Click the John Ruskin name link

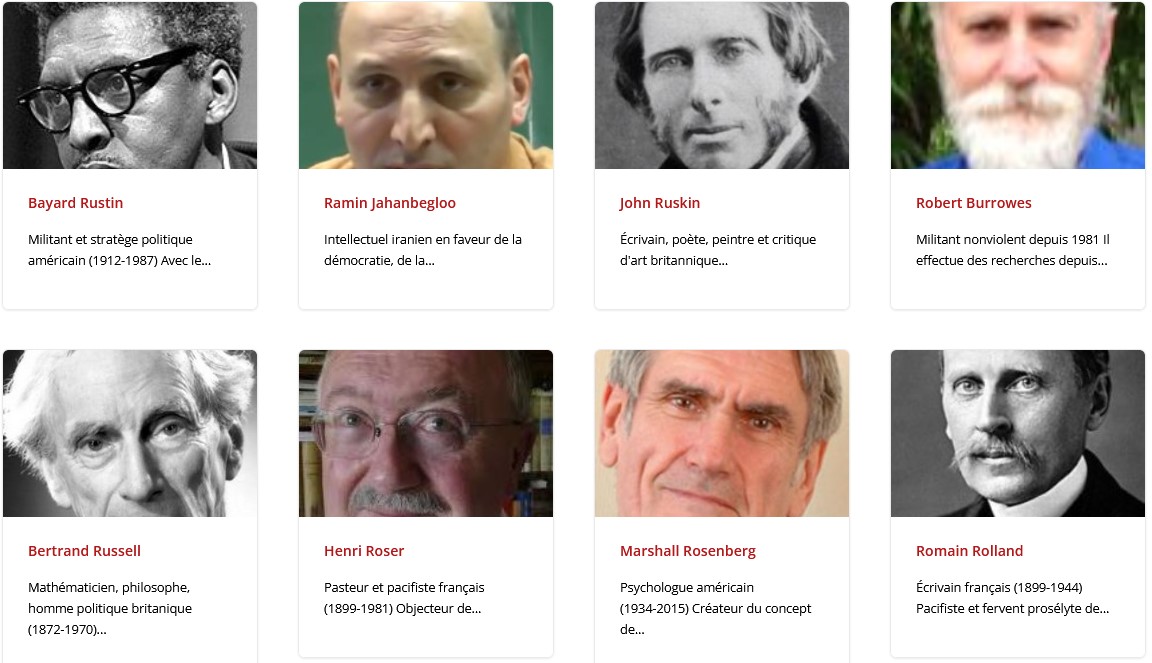click(x=660, y=203)
